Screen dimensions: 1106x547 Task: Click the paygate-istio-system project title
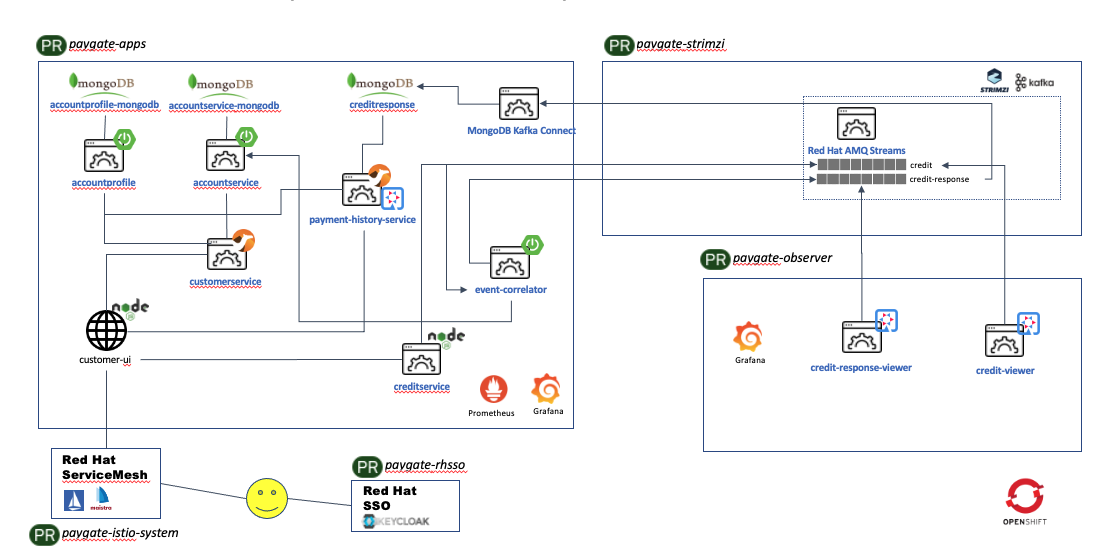[x=120, y=533]
